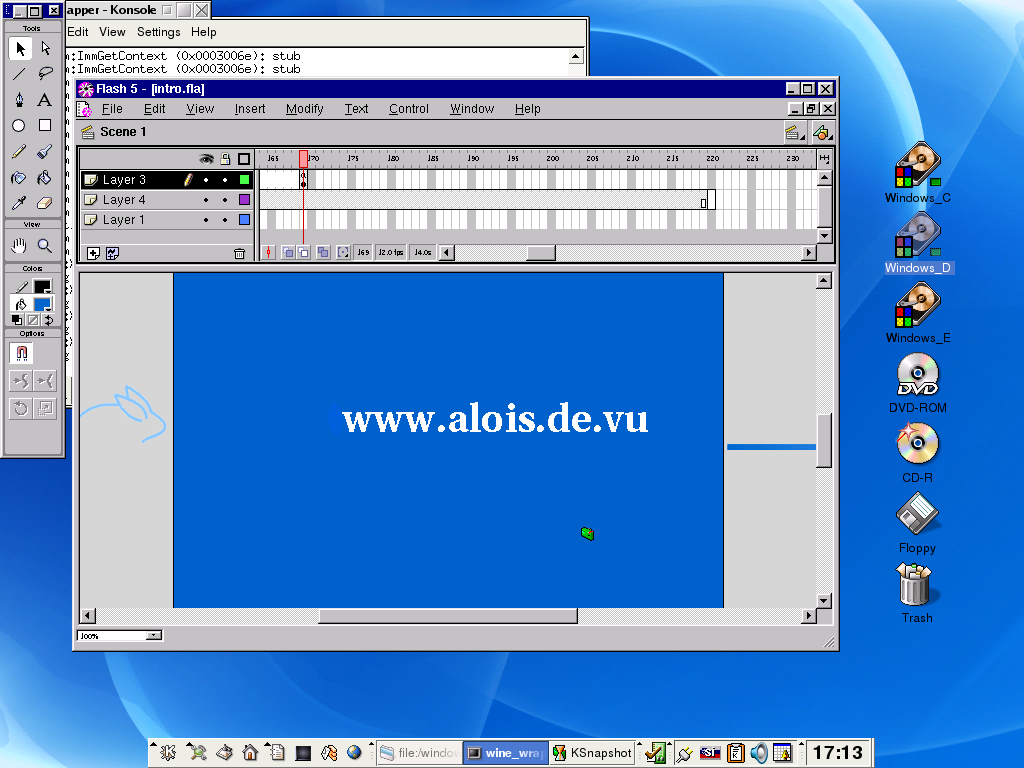
Task: Select the Paint Bucket tool
Action: click(45, 178)
